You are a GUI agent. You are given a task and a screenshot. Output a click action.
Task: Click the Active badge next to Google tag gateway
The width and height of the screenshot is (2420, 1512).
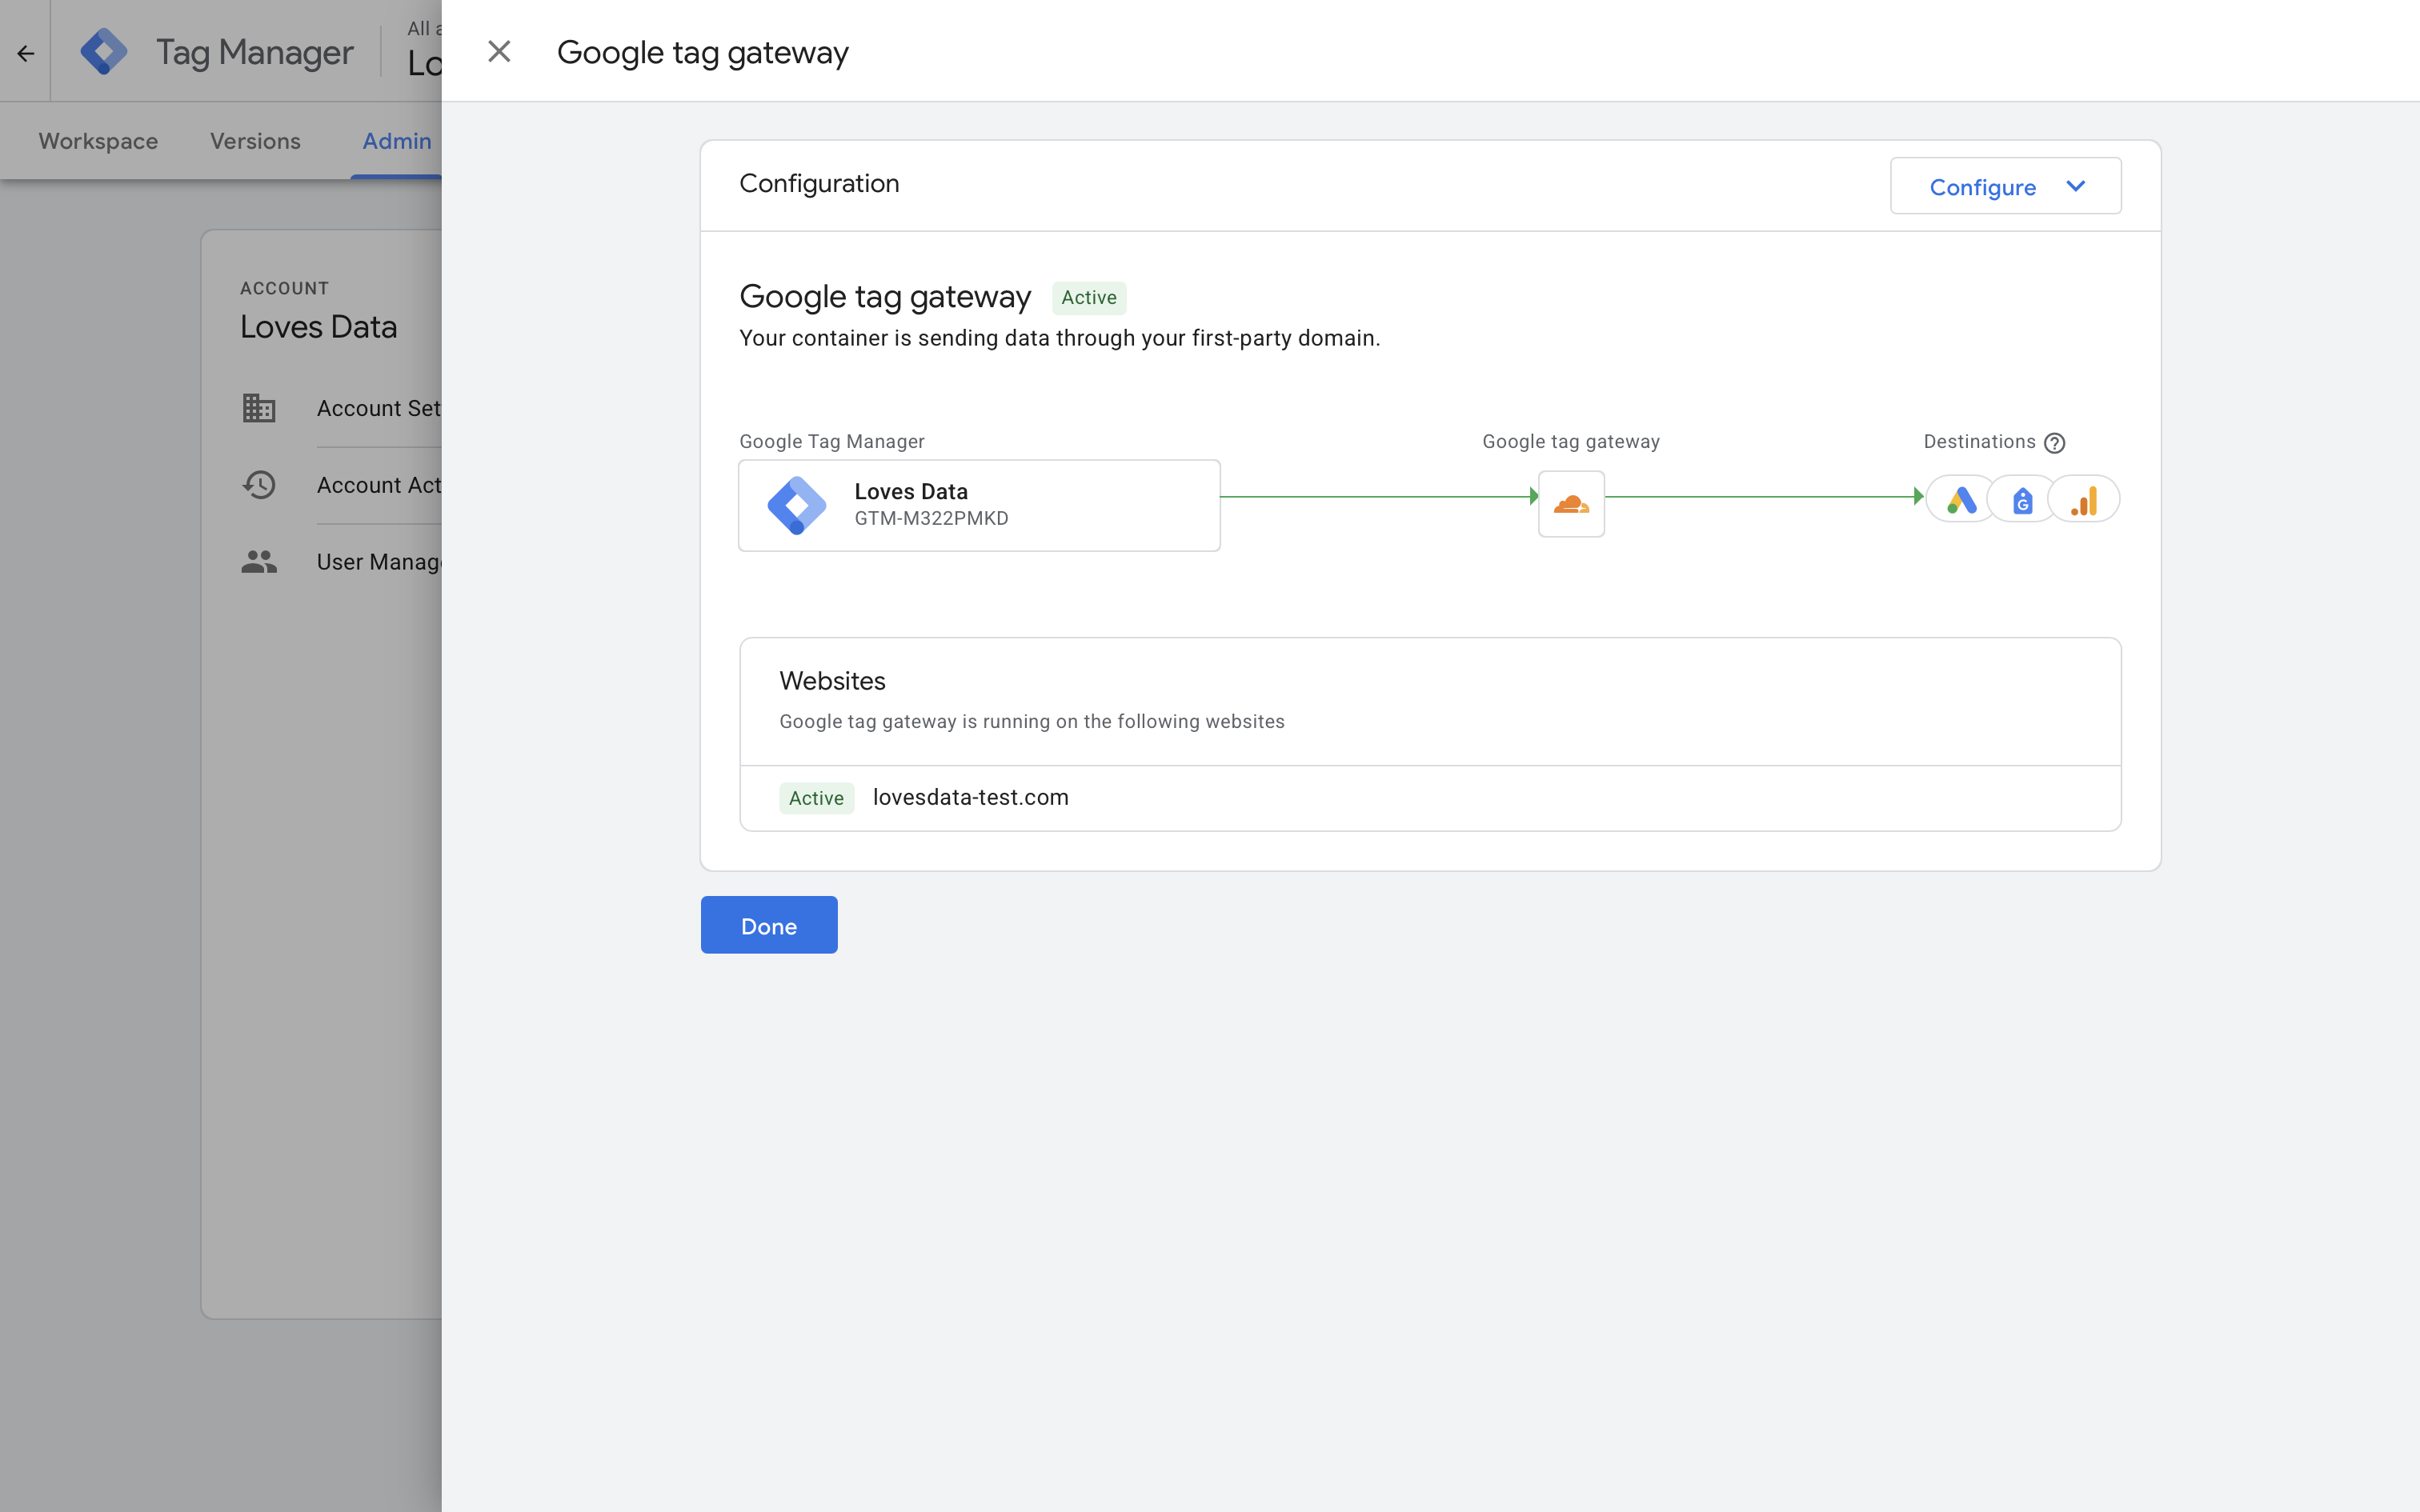pos(1089,297)
